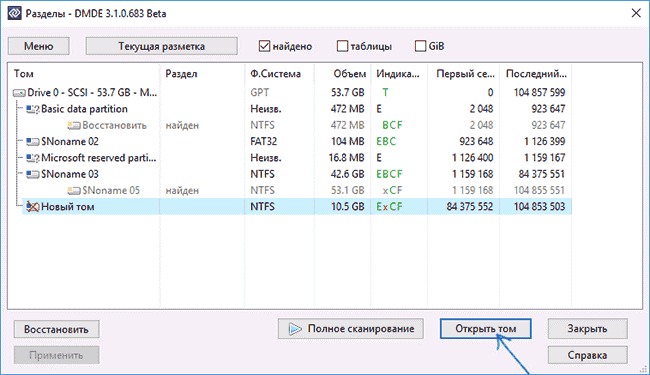Screen dimensions: 650x375
Task: Click the $Noname 02 volume icon
Action: click(33, 142)
